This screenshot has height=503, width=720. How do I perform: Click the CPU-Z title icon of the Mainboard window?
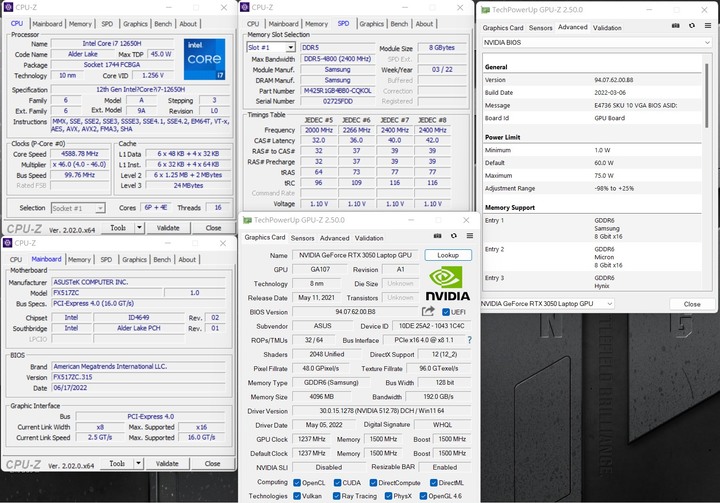7,243
